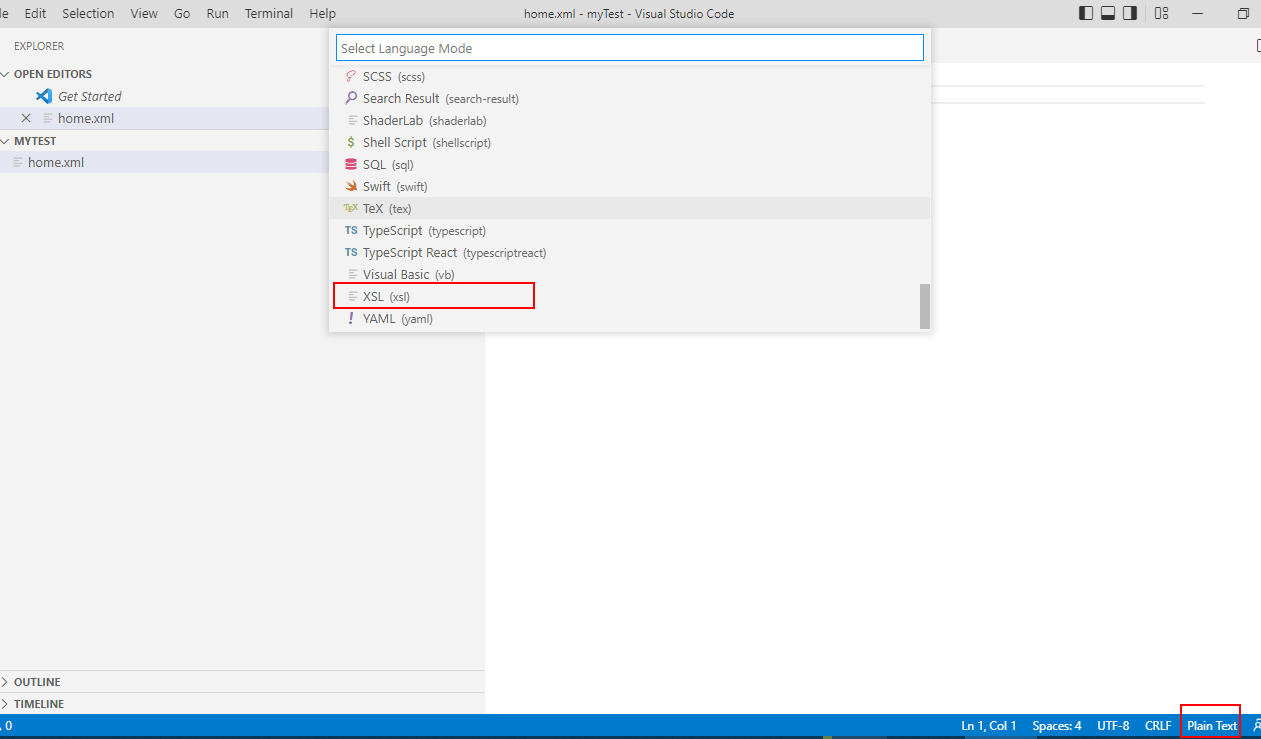Click the EXPLORER panel title
This screenshot has height=739, width=1261.
(x=39, y=46)
